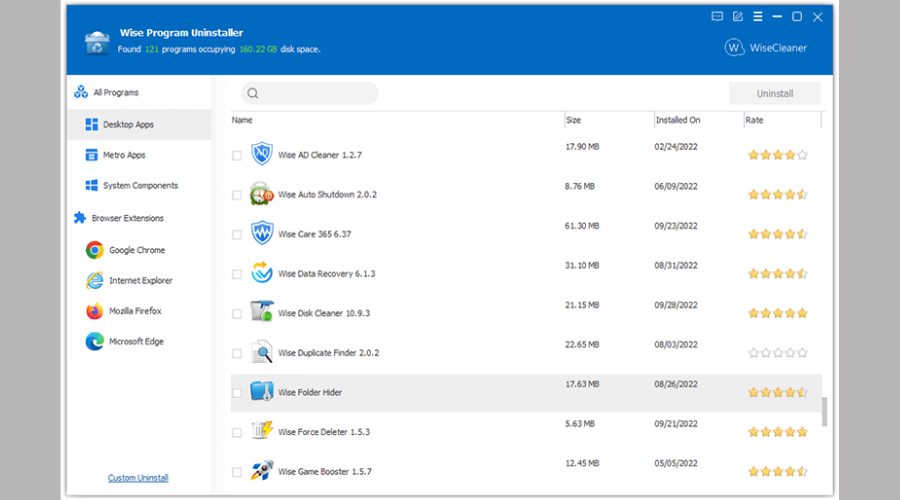Click the Wise Force Deleter trash icon

[x=262, y=431]
